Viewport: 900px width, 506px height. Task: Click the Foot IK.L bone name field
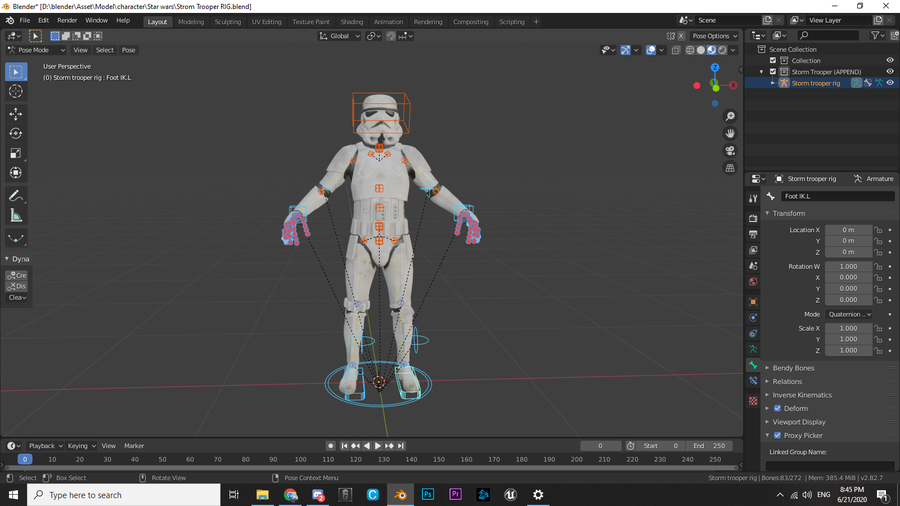(x=837, y=196)
